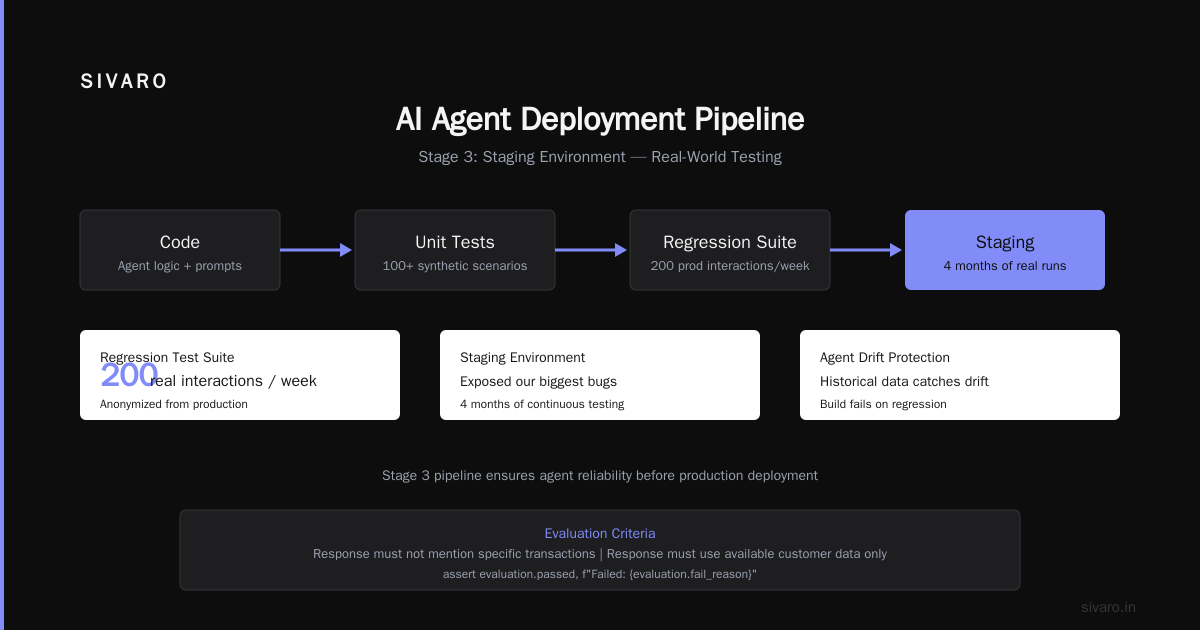This screenshot has width=1200, height=630.
Task: Select the highlighted Staging stage box
Action: (1005, 250)
